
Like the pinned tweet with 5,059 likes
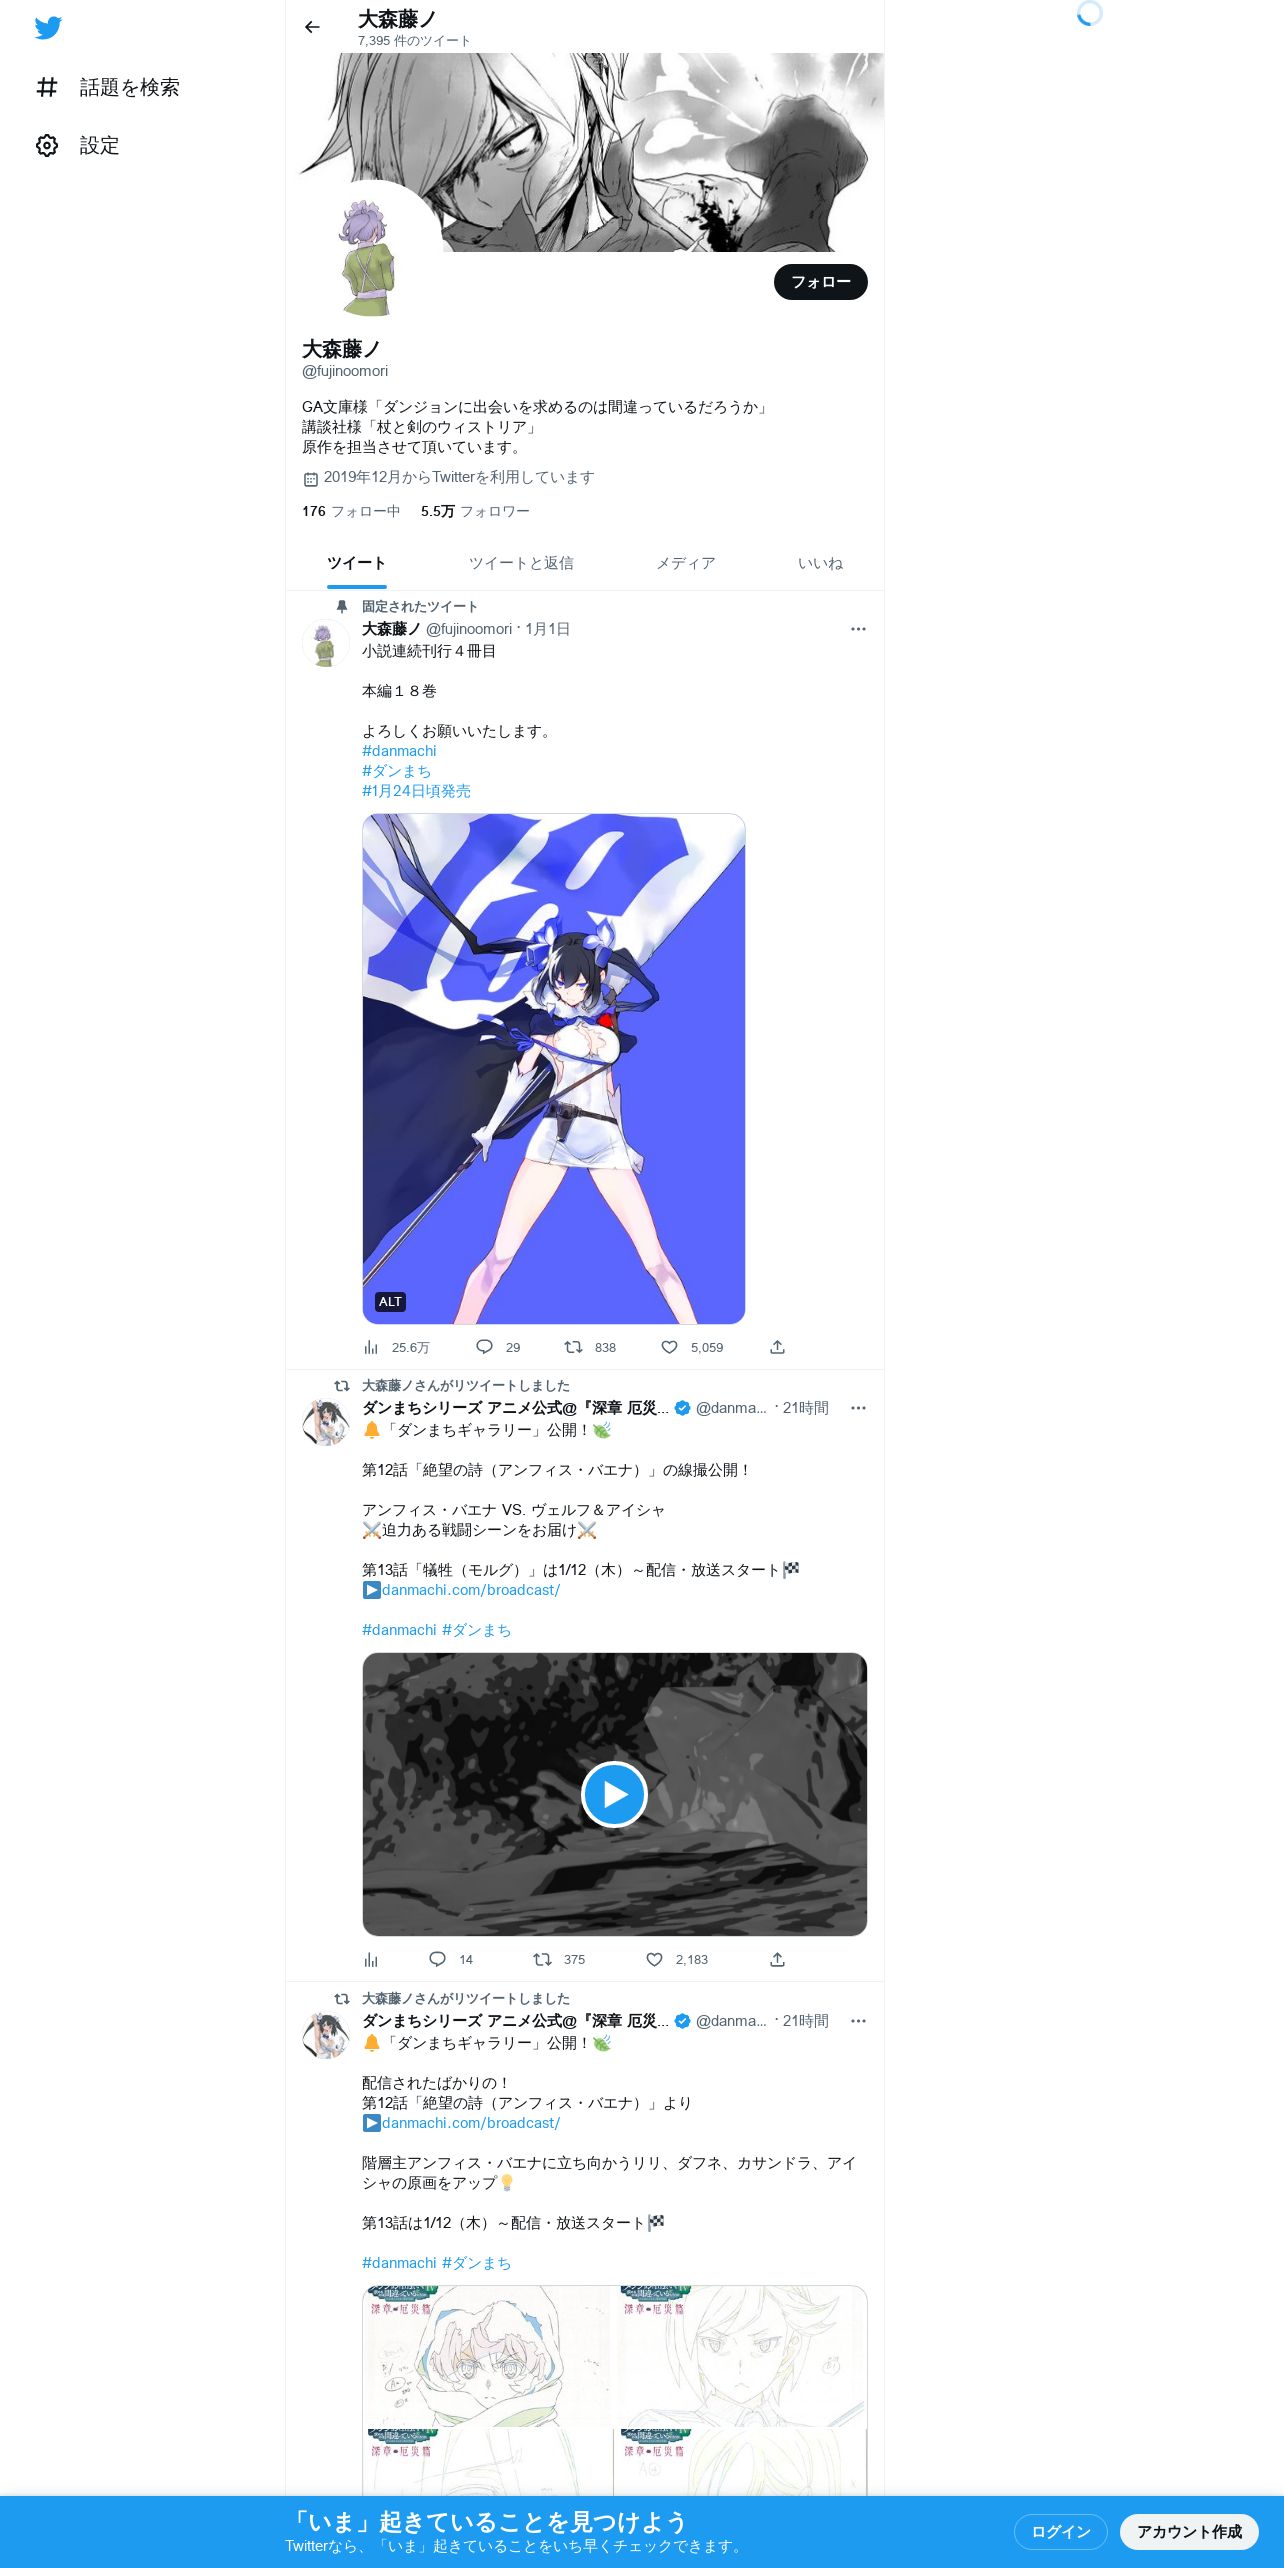[670, 1347]
